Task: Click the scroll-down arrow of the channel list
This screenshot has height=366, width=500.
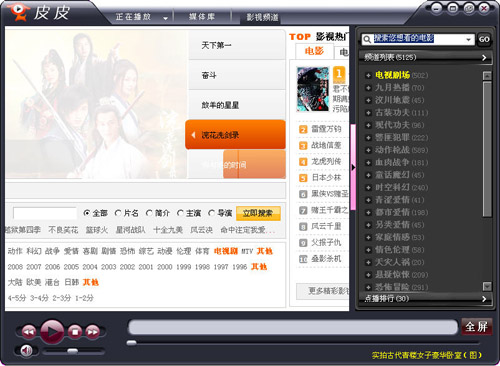Action: point(487,286)
